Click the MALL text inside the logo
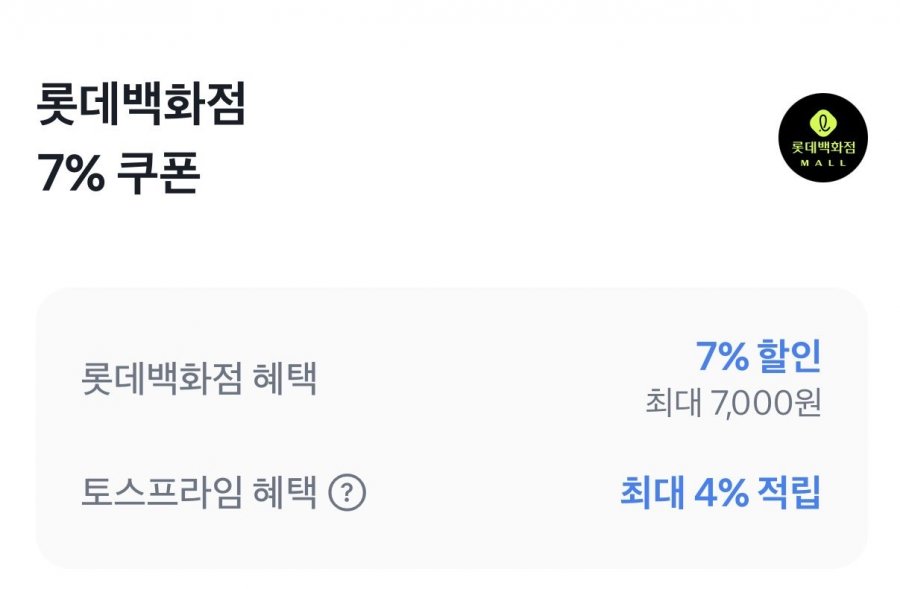 [x=823, y=161]
